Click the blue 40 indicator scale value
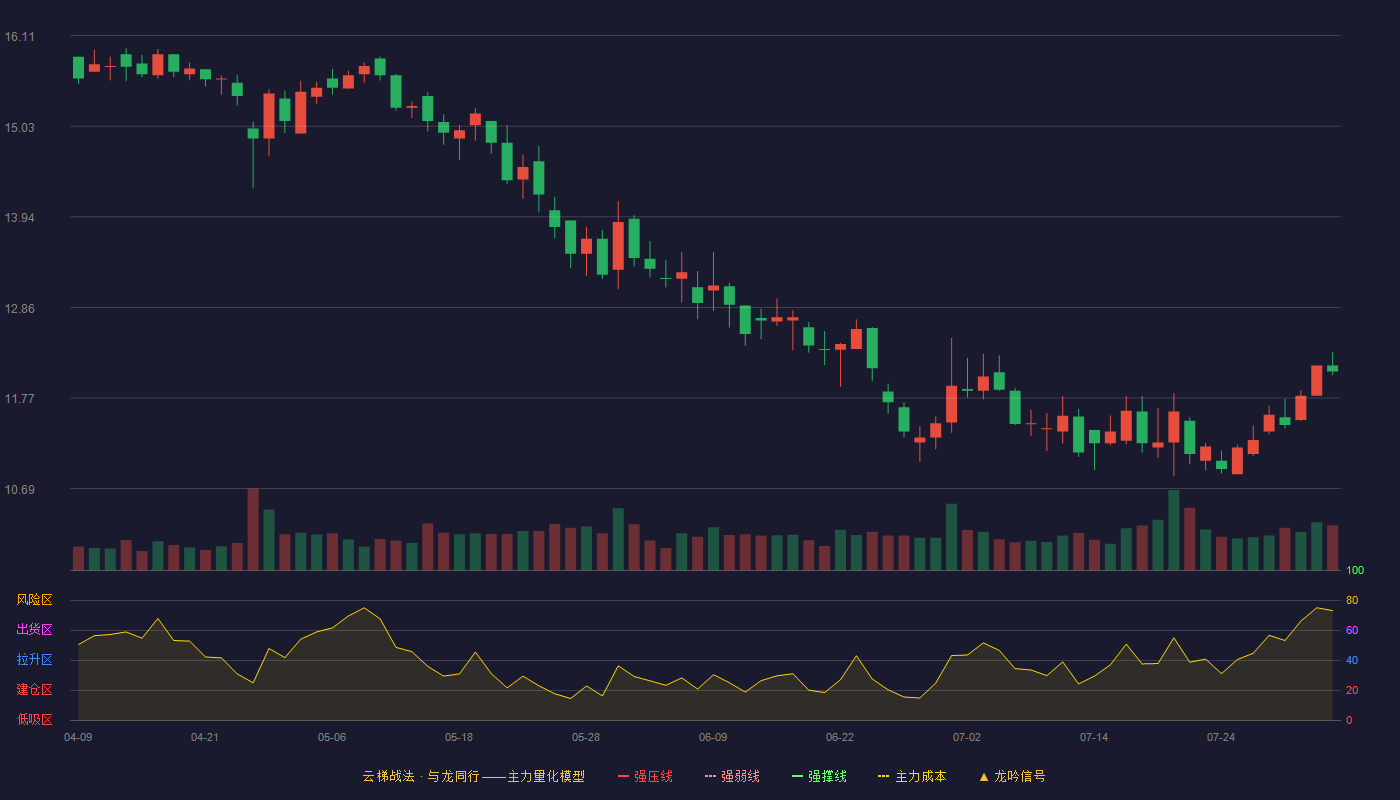Viewport: 1400px width, 800px height. coord(1352,660)
